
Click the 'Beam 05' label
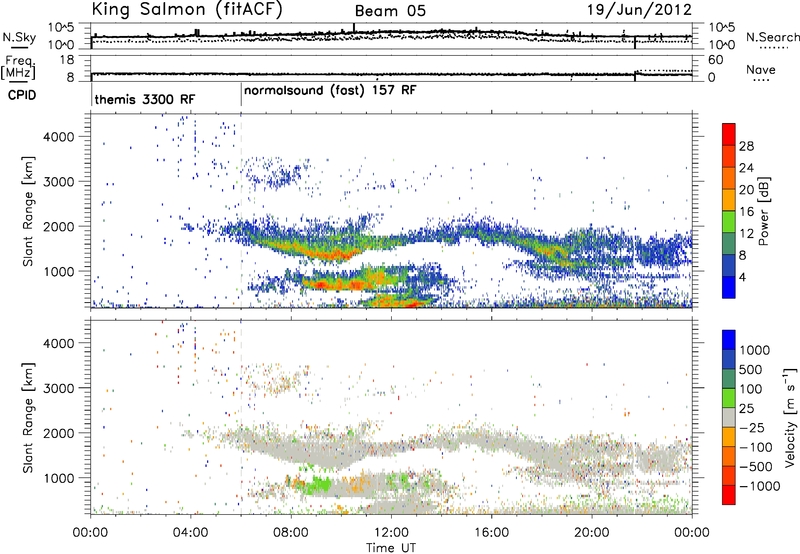click(x=390, y=11)
